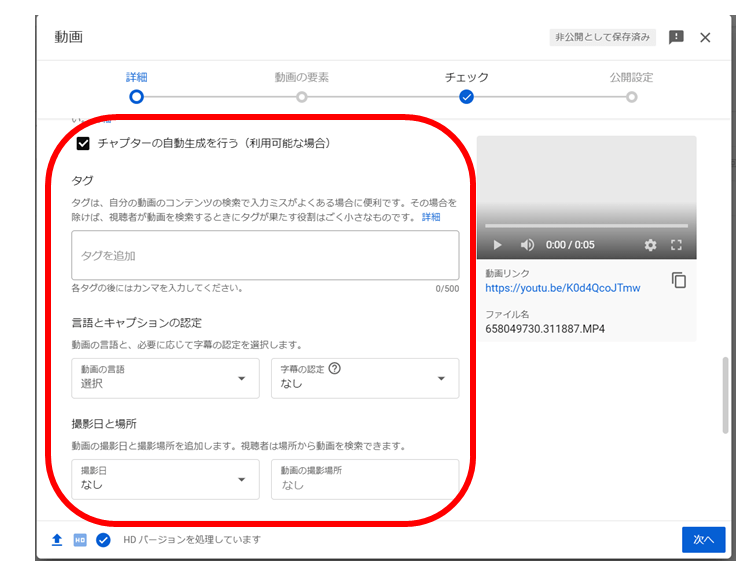Click the upload status arrow icon
This screenshot has width=756, height=568.
(x=57, y=540)
